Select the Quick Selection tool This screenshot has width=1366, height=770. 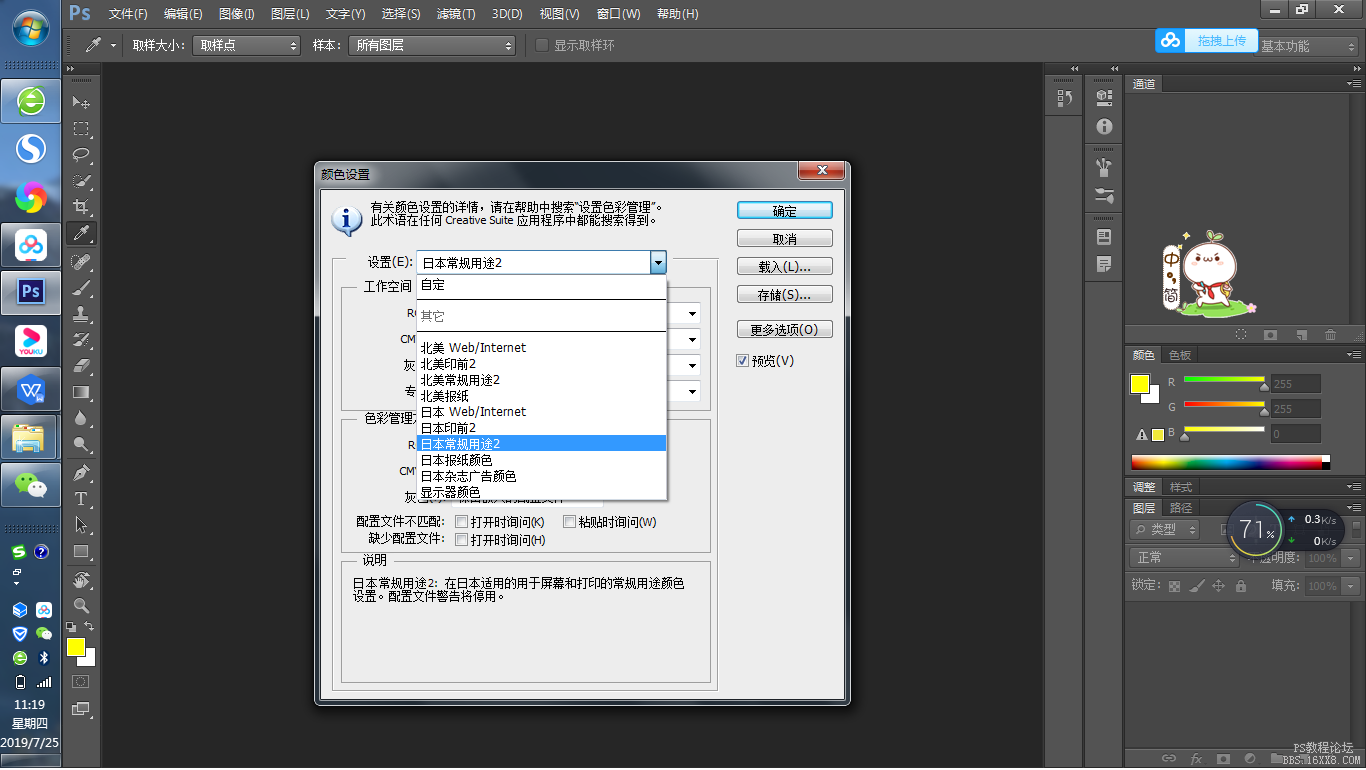point(81,181)
